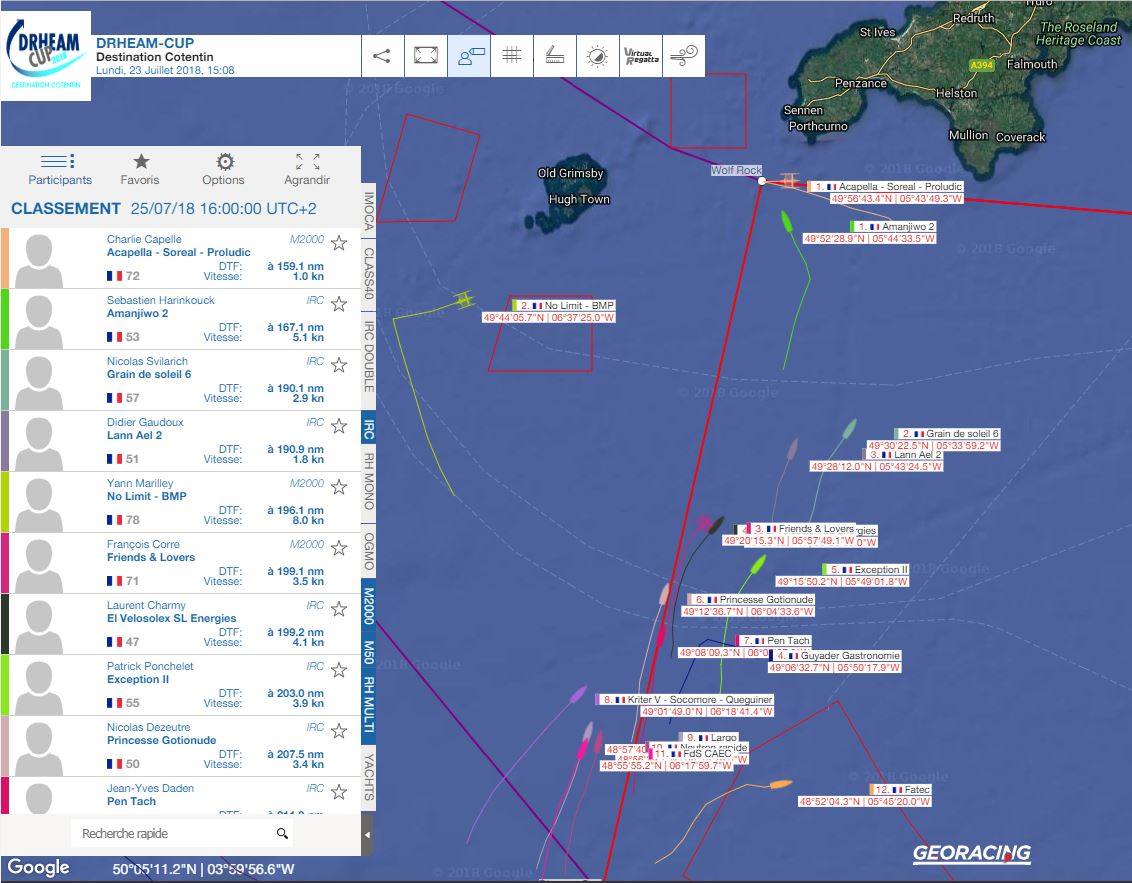Select the CLASS40 class tab
Image resolution: width=1132 pixels, height=883 pixels.
point(369,273)
